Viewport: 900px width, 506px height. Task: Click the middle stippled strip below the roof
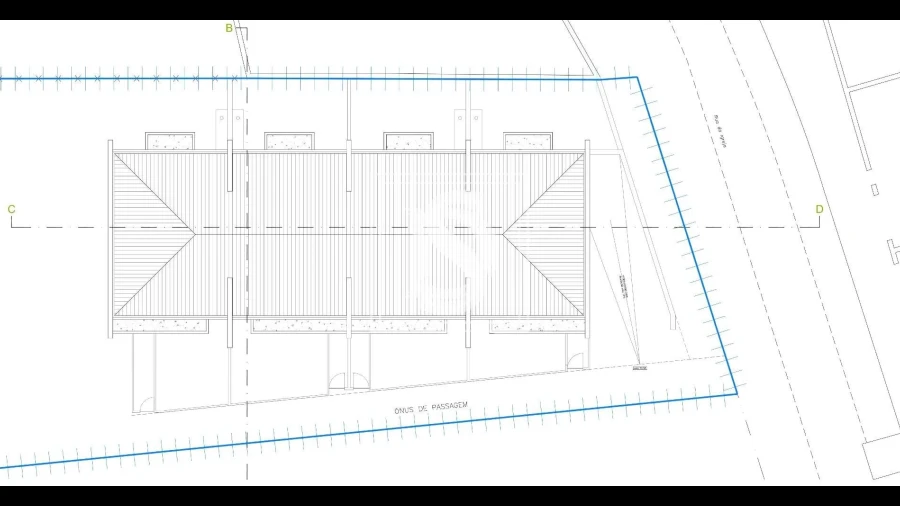click(349, 325)
